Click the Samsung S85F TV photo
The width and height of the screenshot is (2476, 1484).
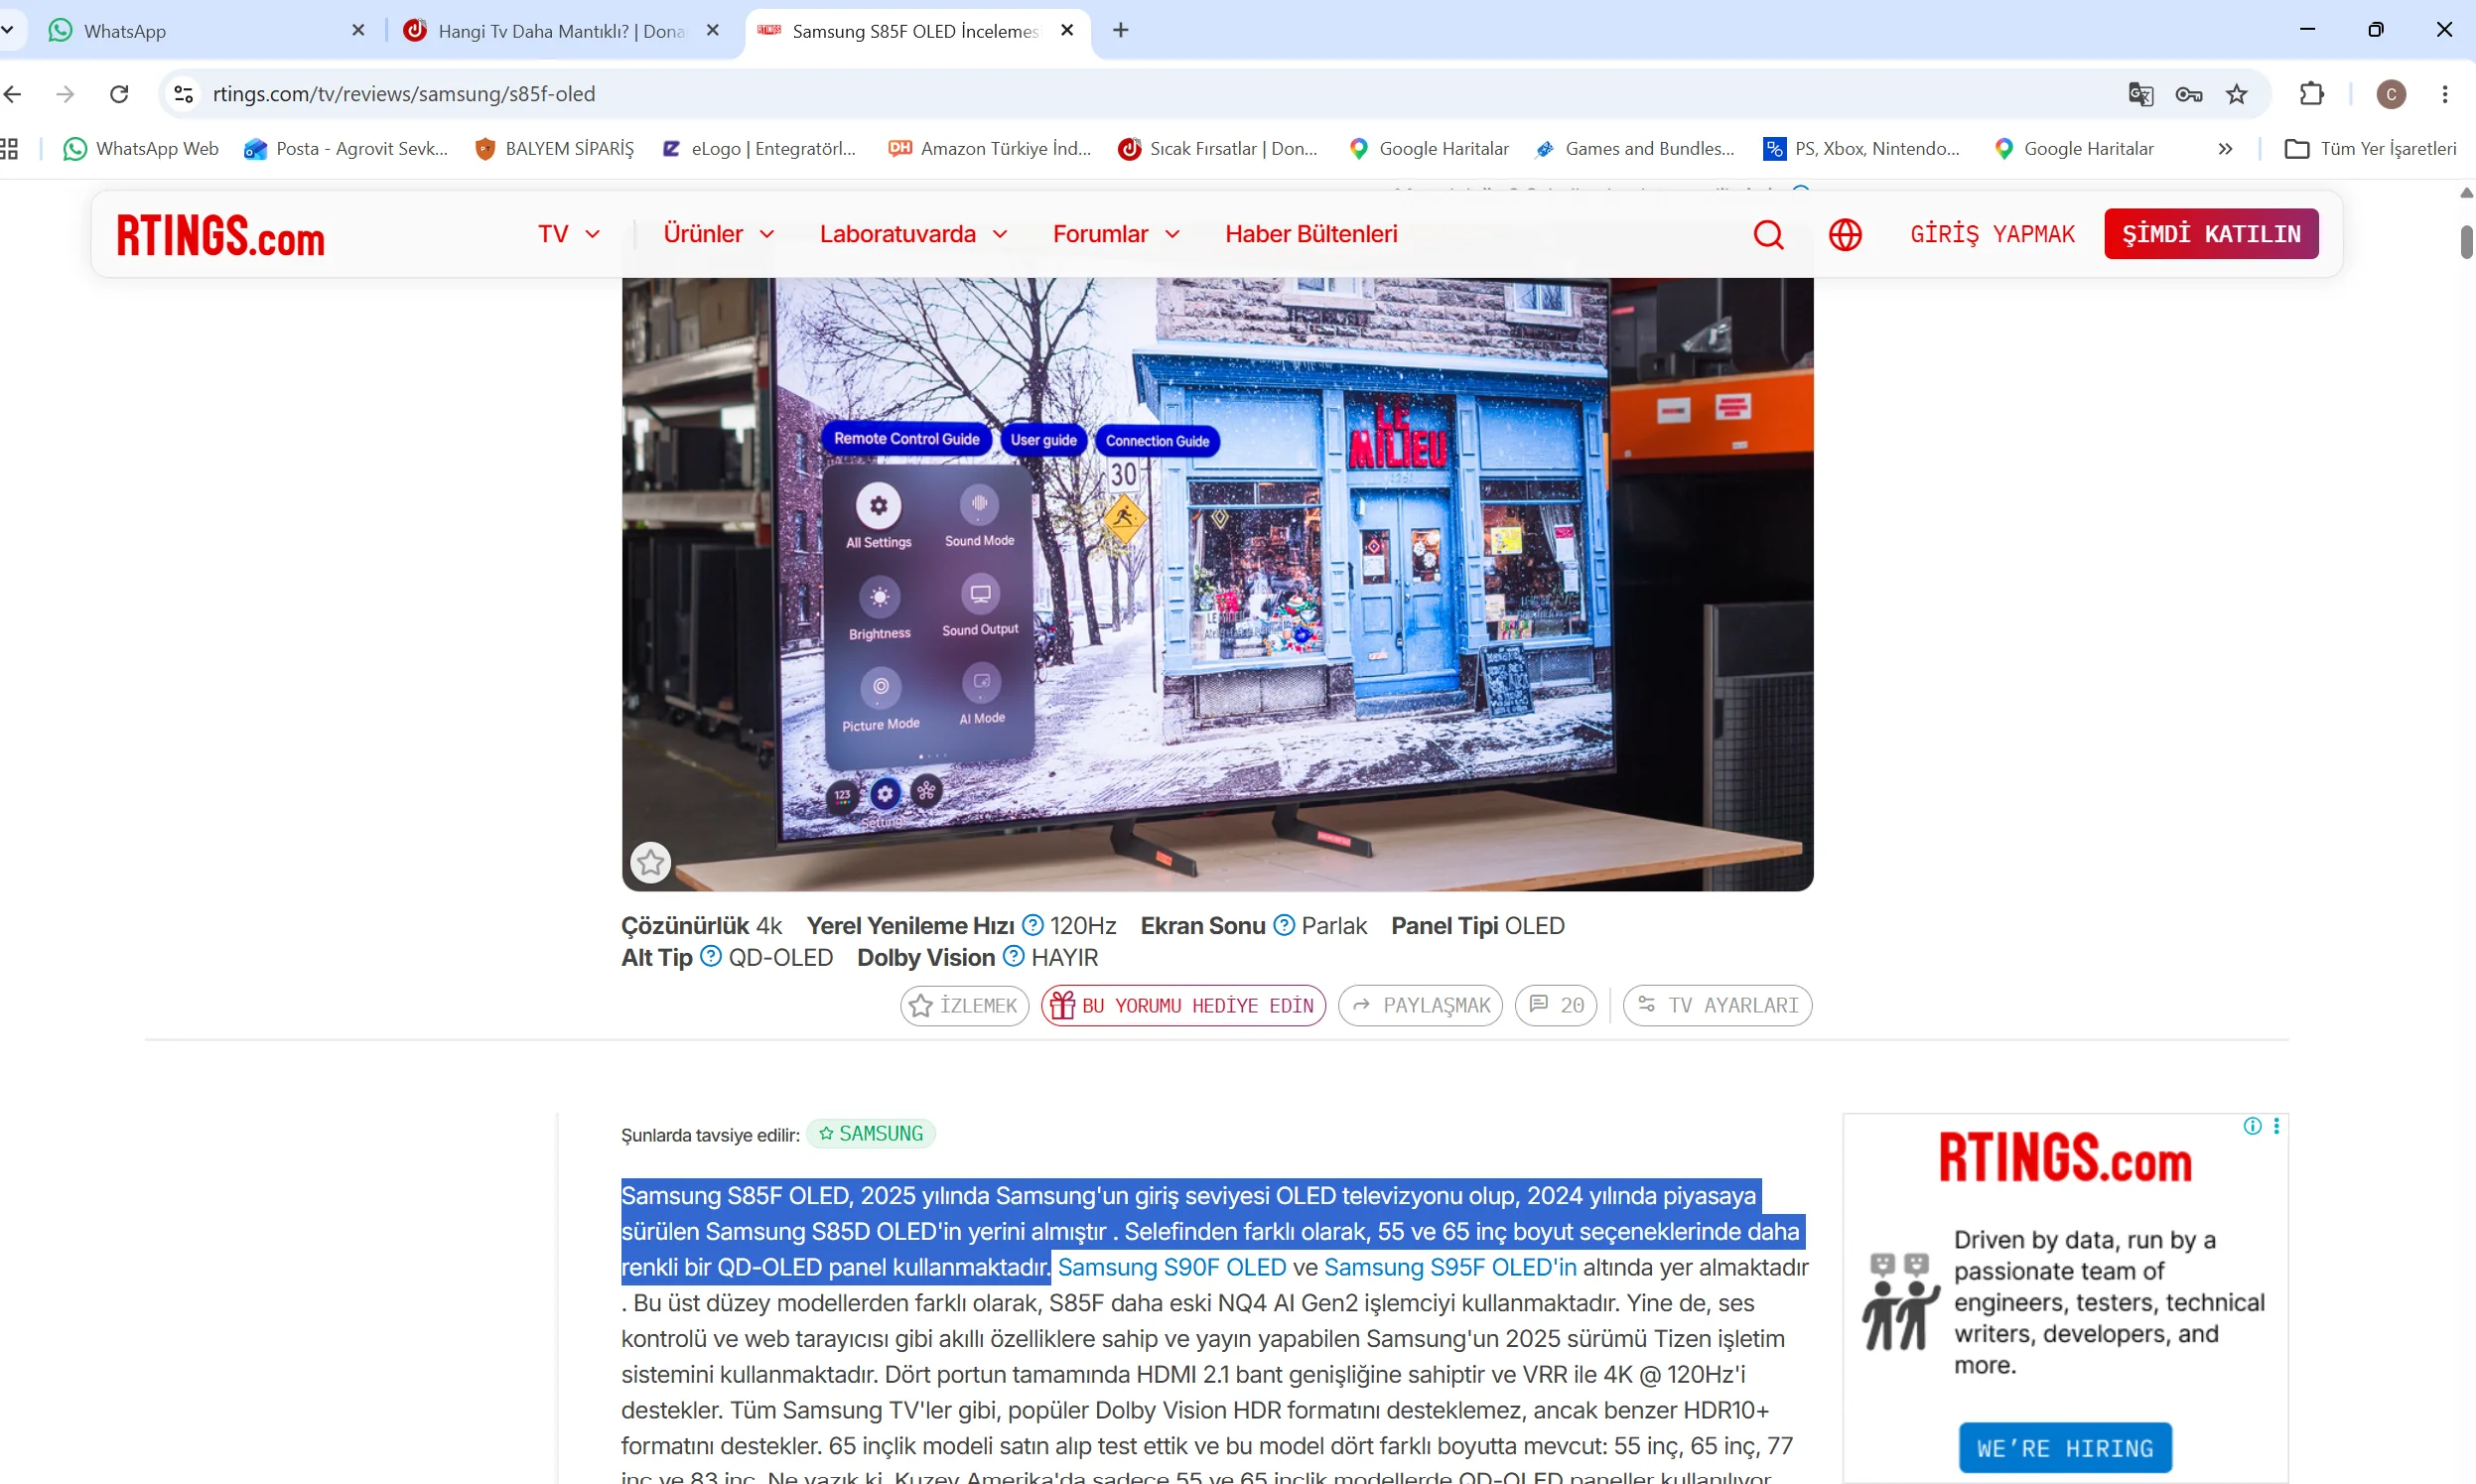click(1217, 585)
